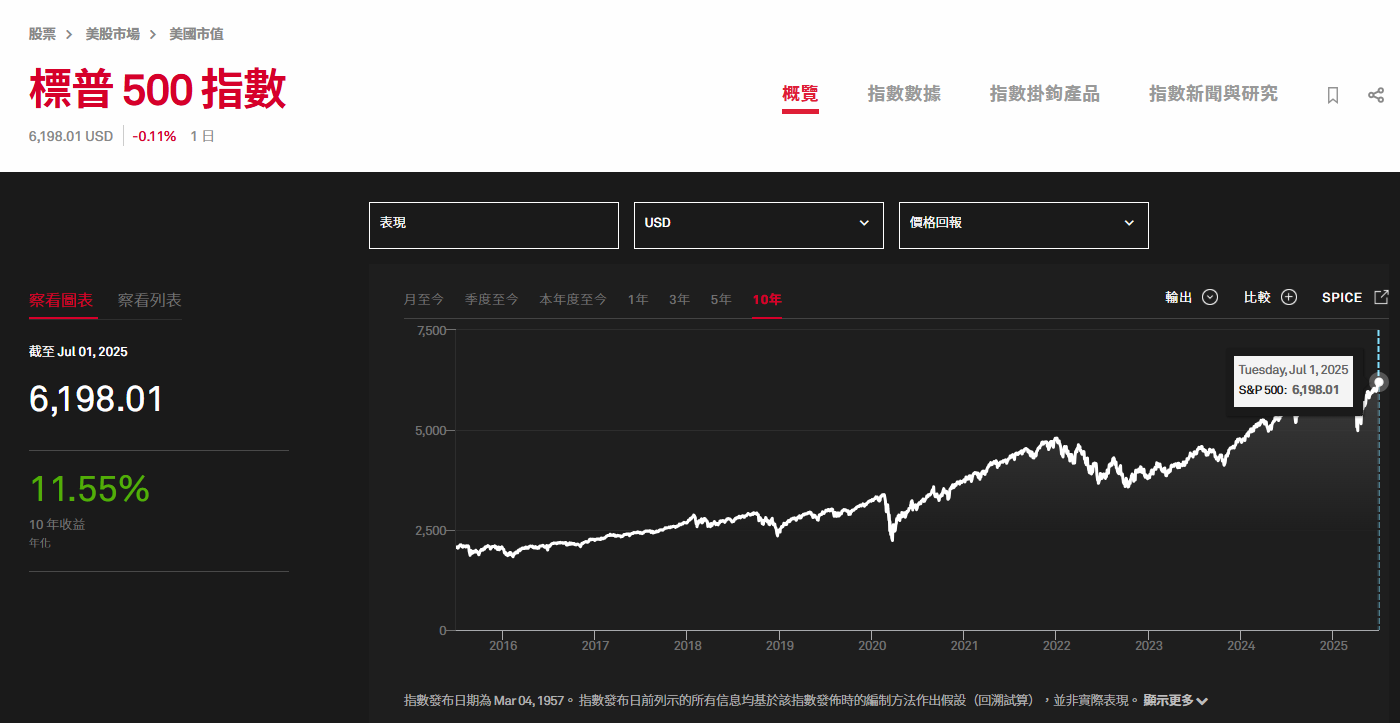The height and width of the screenshot is (723, 1400).
Task: Expand the 顯示更多 disclaimer text
Action: coord(1176,700)
